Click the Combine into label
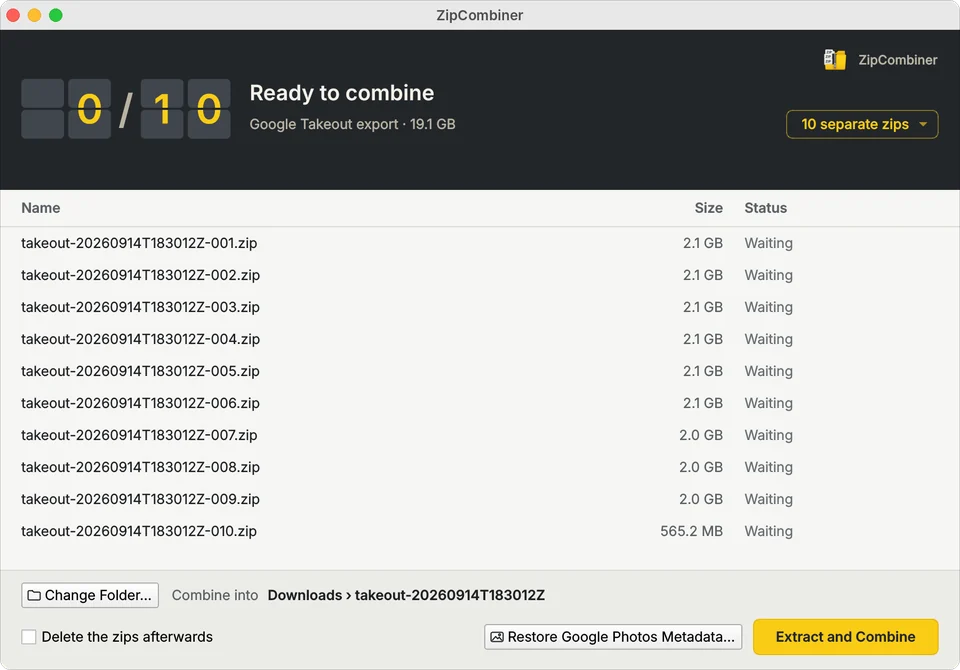960x670 pixels. coord(215,595)
